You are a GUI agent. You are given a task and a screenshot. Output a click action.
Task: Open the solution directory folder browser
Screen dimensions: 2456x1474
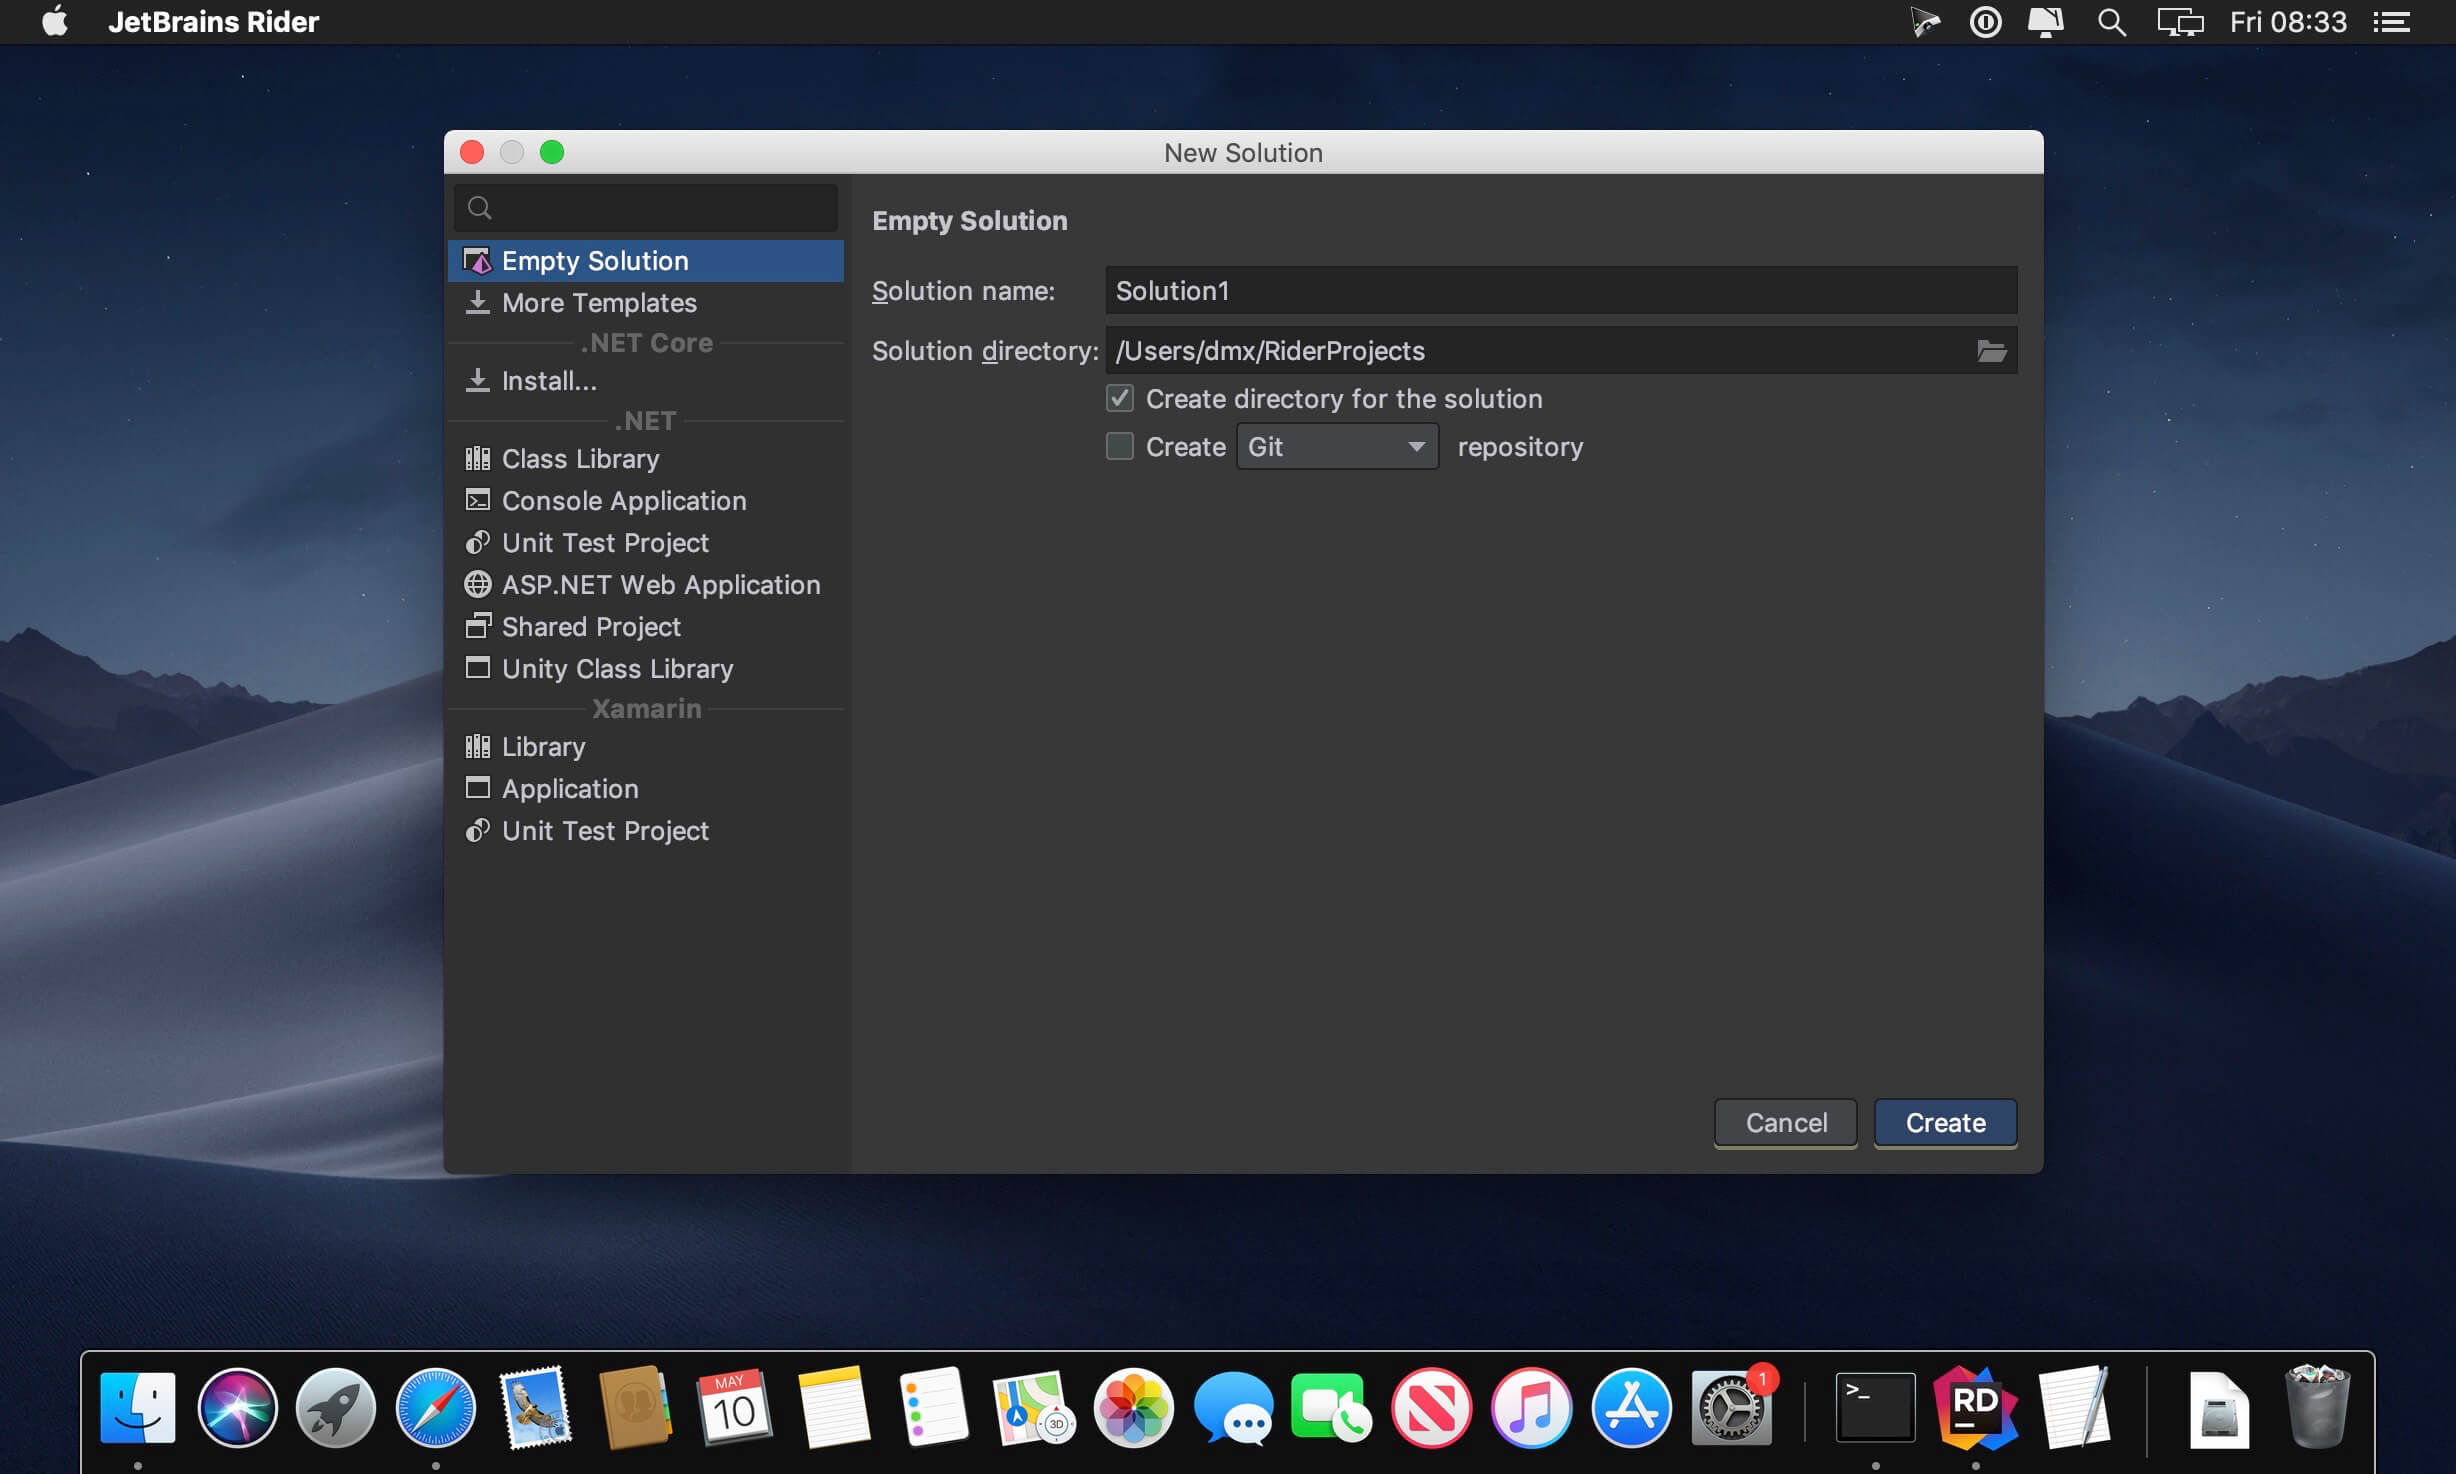pyautogui.click(x=1991, y=349)
